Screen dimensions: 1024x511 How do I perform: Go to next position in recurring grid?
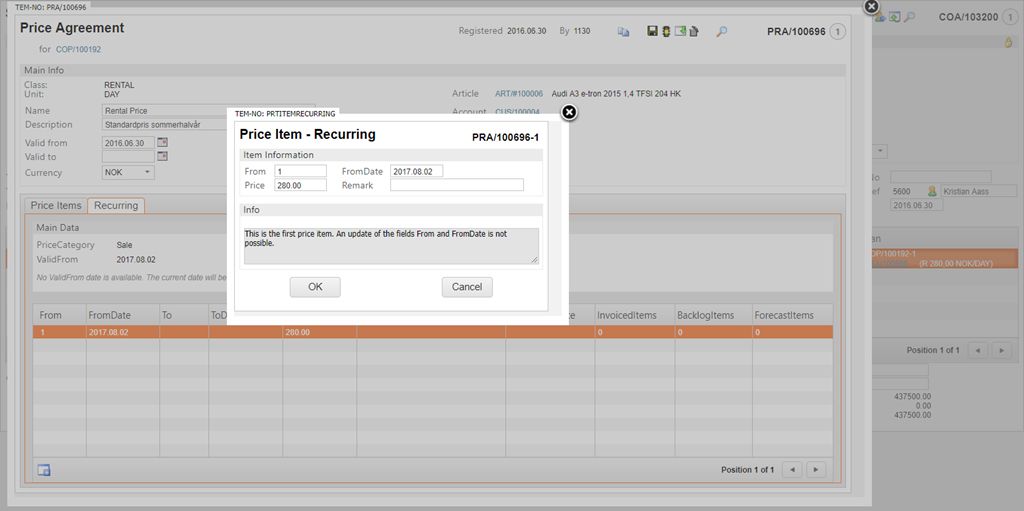pos(816,469)
